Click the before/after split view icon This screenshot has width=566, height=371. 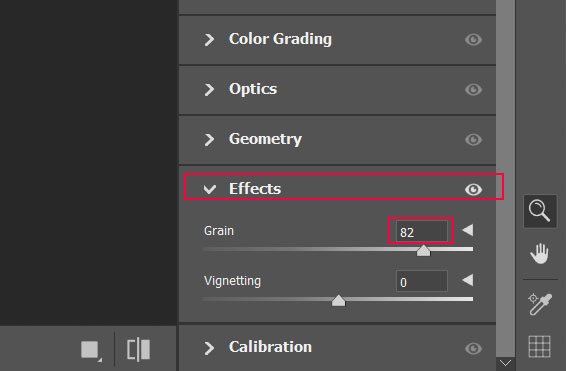coord(139,349)
